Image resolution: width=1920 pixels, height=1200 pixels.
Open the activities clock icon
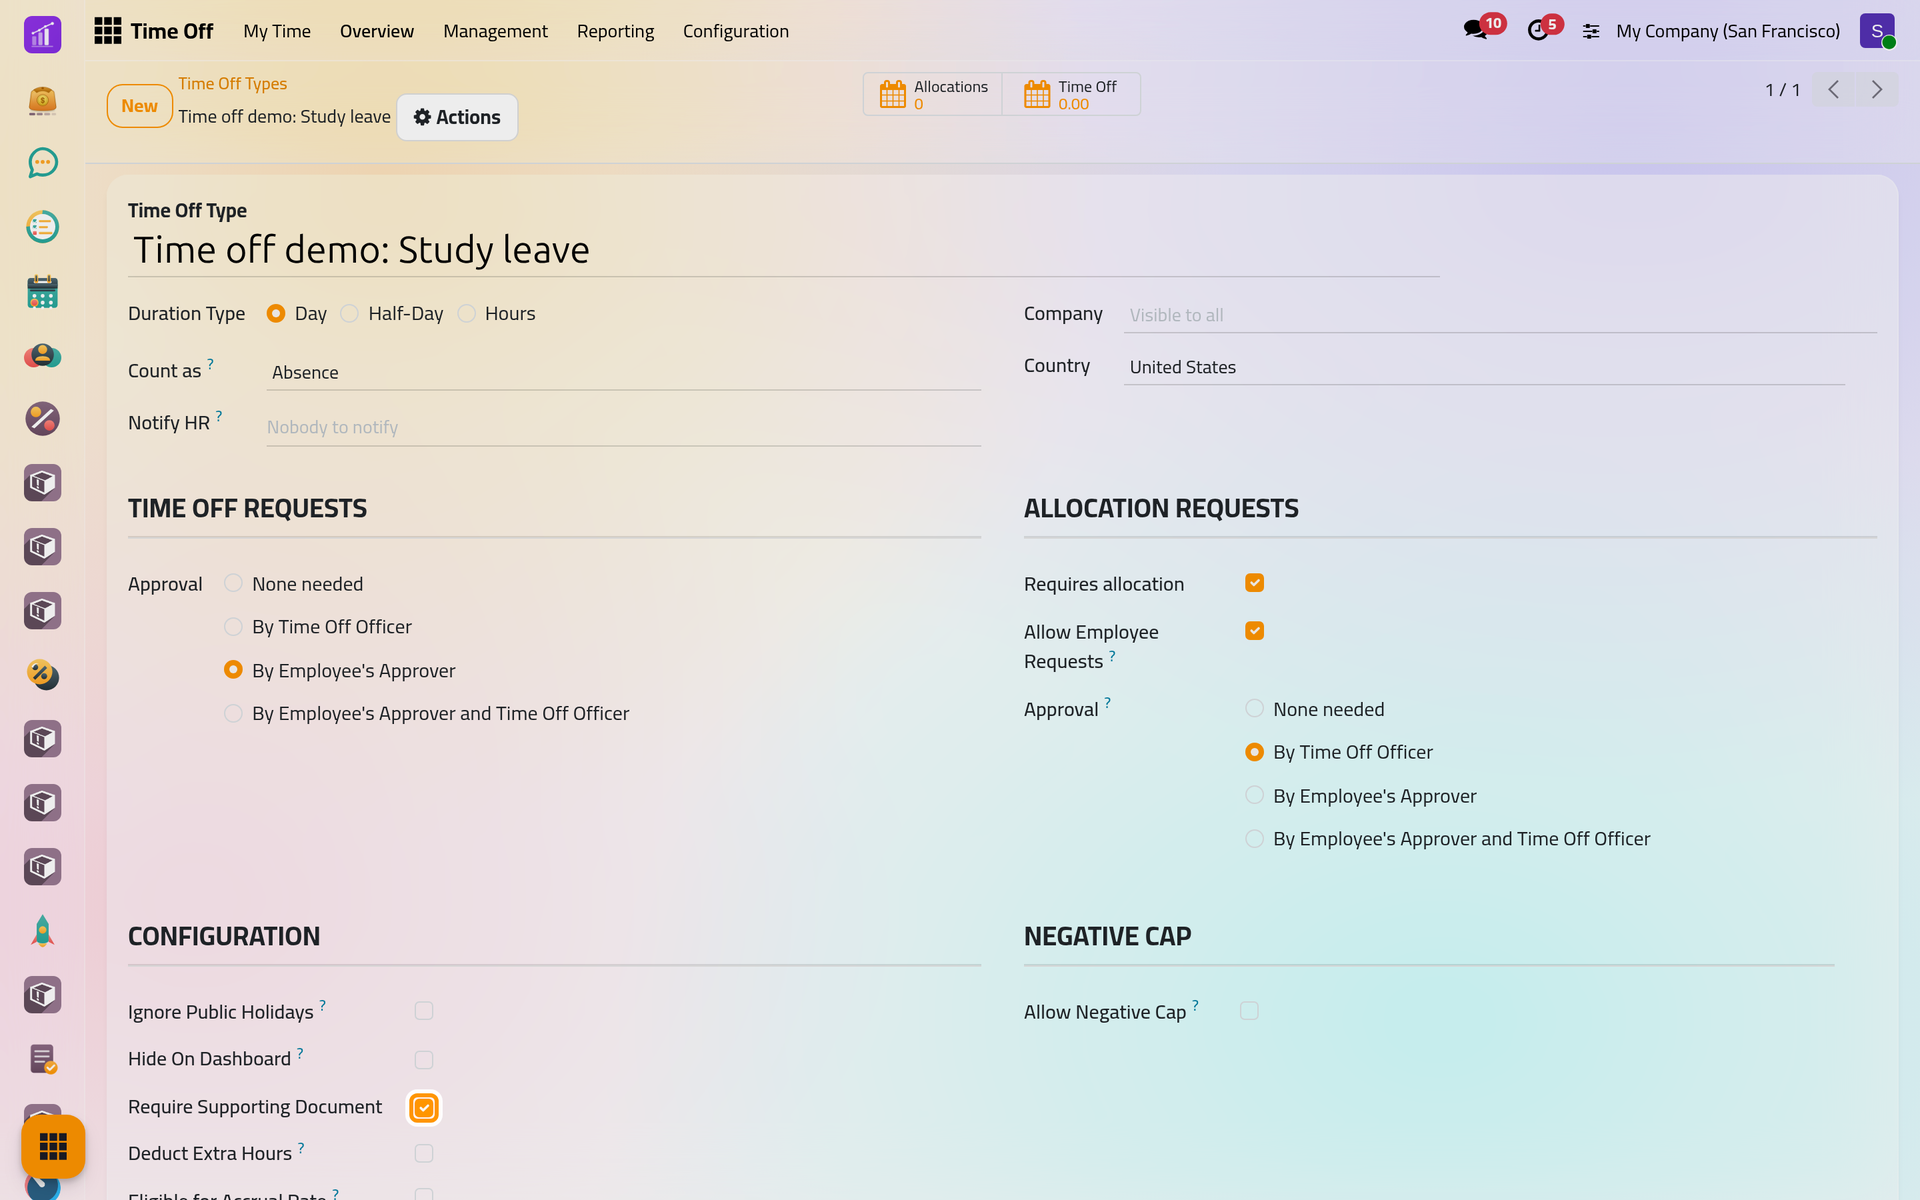(x=1538, y=30)
